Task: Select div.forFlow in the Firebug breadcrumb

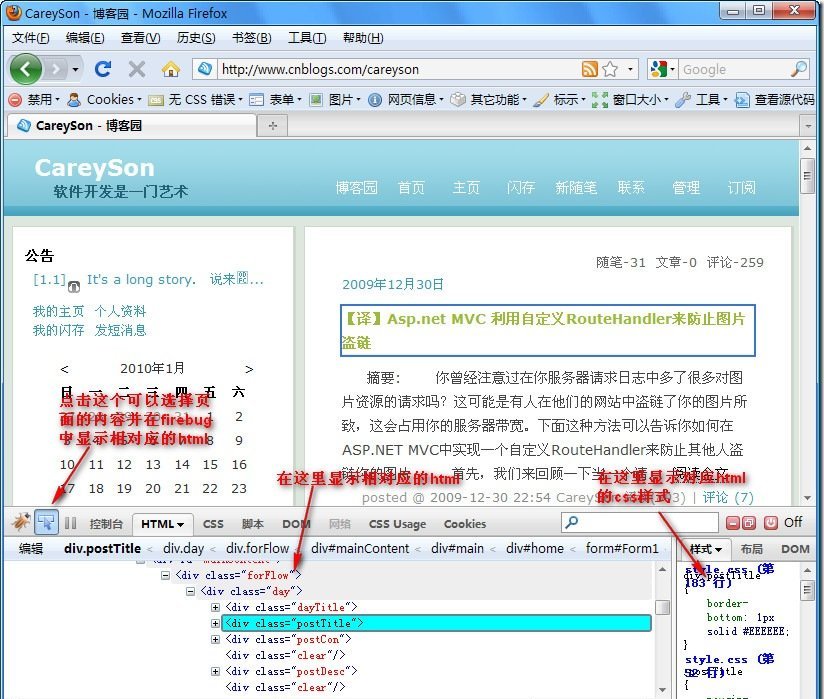Action: [x=258, y=549]
